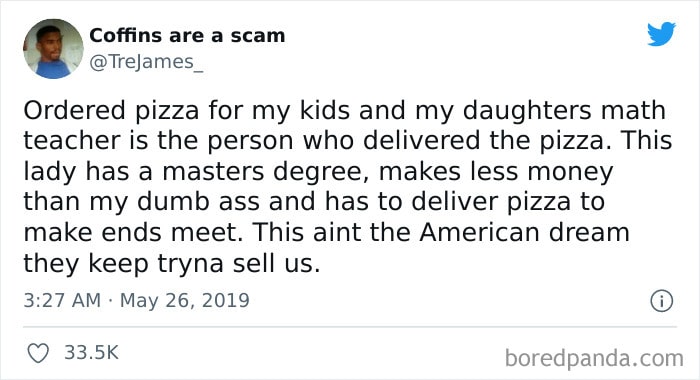View the 33.5K likes count

pyautogui.click(x=92, y=353)
